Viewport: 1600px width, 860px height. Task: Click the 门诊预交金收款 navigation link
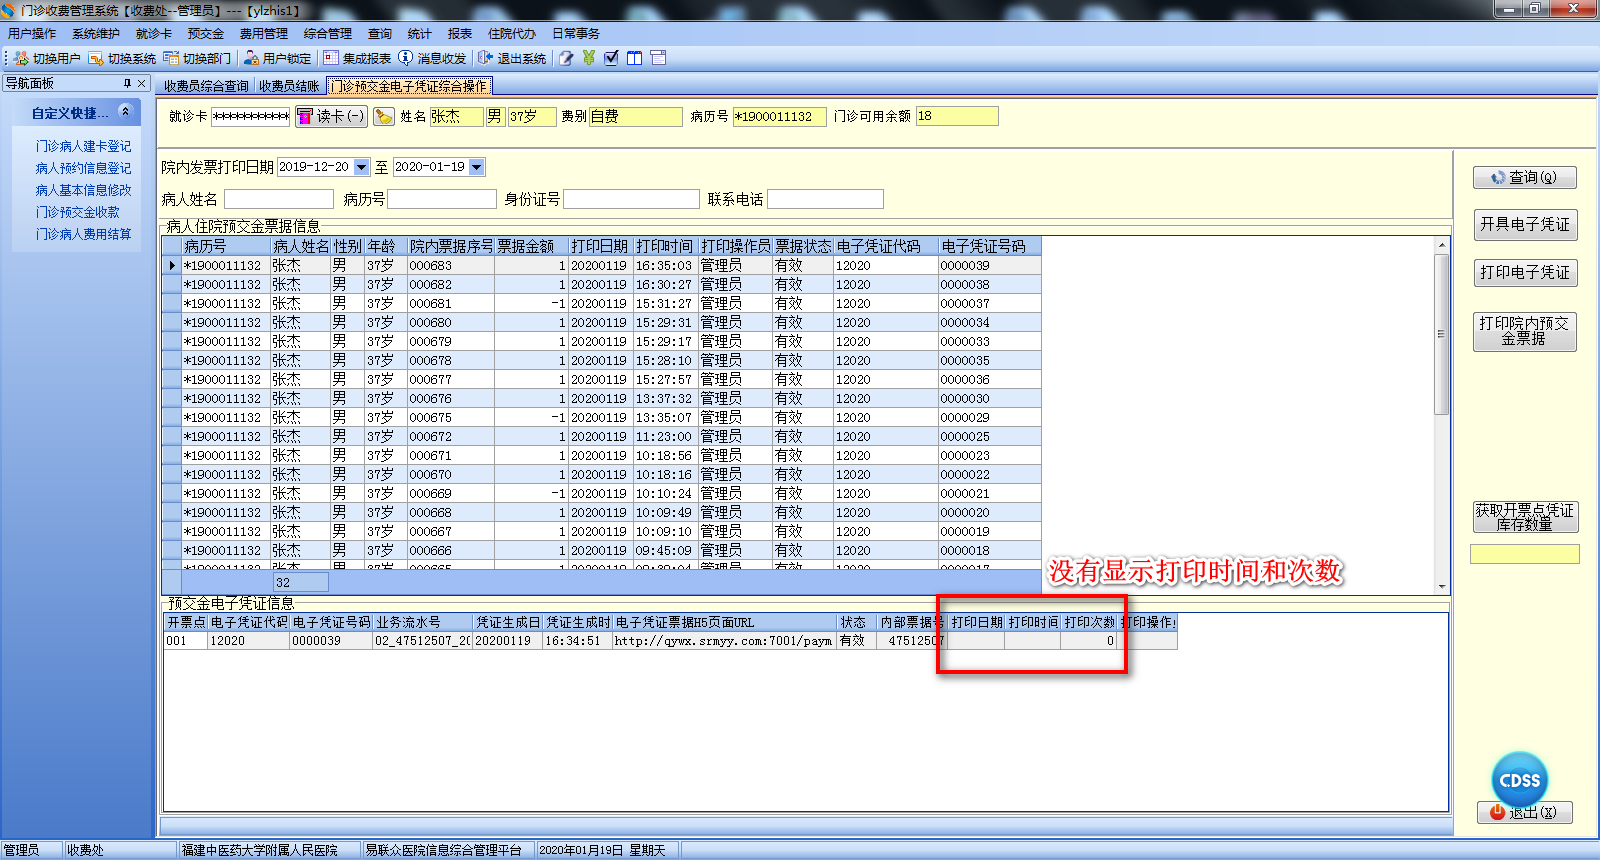pyautogui.click(x=78, y=212)
